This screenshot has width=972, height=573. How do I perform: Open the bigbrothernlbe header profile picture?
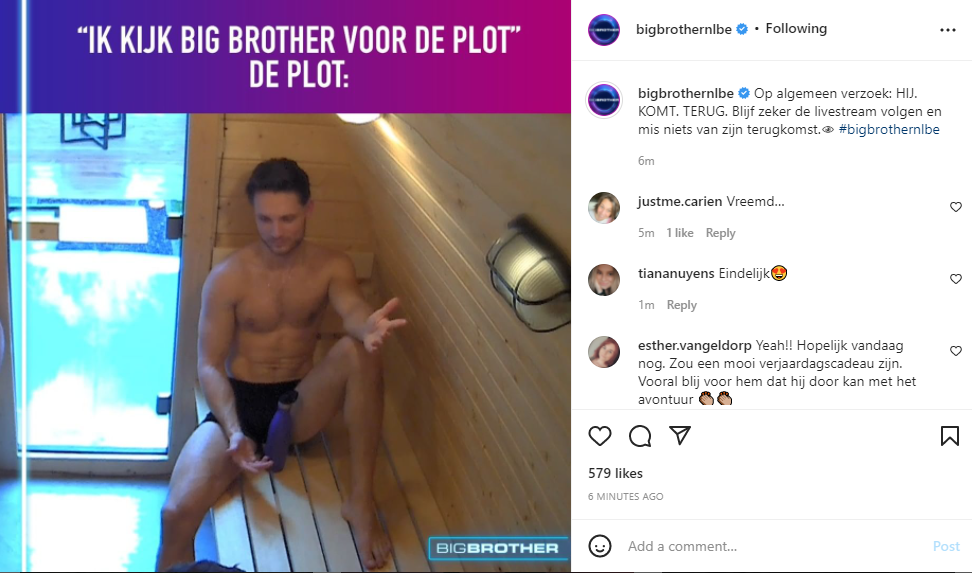tap(604, 30)
